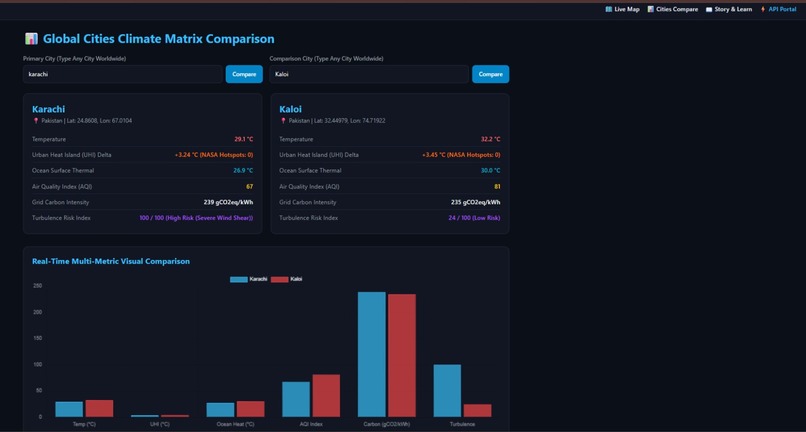Click Karachi temperature value 29.1 °C
Screen dimensions: 806x432
click(x=244, y=139)
